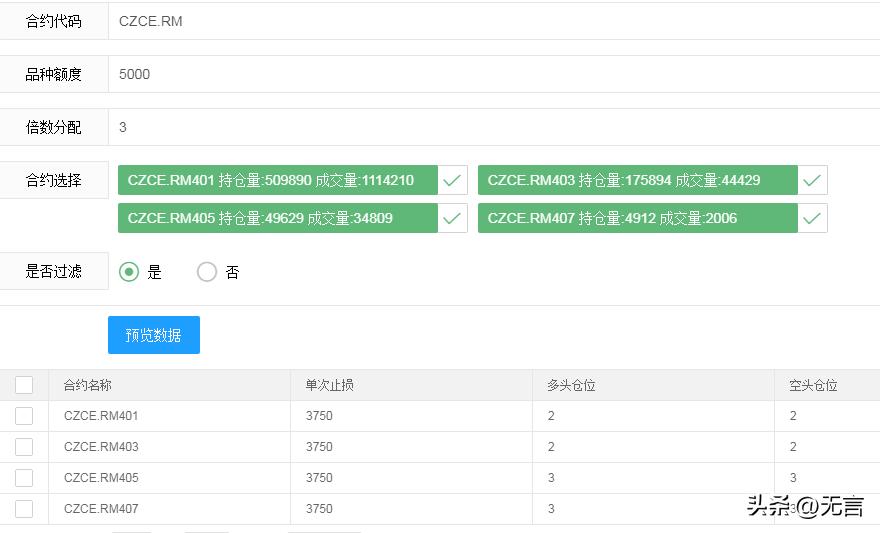Click the 合约代码 input field
880x533 pixels.
pyautogui.click(x=490, y=21)
